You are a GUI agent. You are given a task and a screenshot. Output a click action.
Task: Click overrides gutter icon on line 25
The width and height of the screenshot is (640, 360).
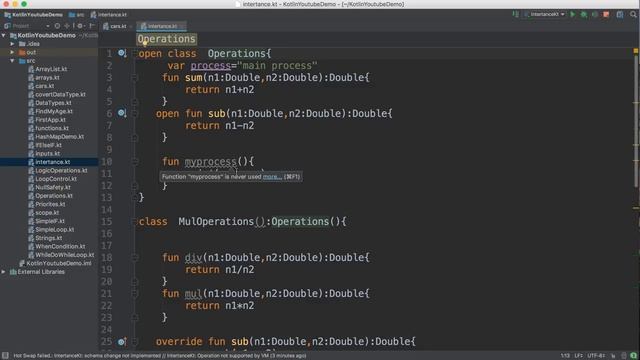pos(122,342)
